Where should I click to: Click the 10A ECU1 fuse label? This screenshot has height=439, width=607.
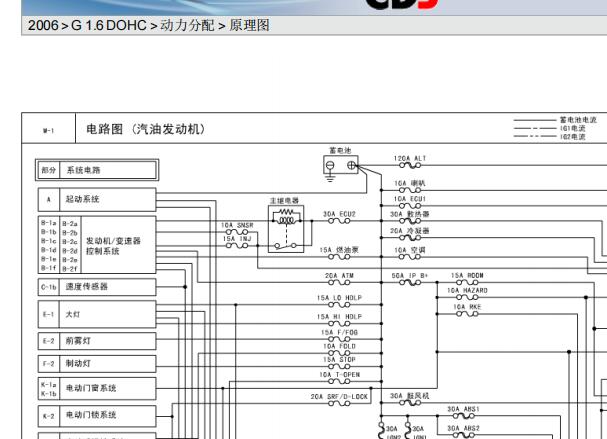pyautogui.click(x=410, y=199)
